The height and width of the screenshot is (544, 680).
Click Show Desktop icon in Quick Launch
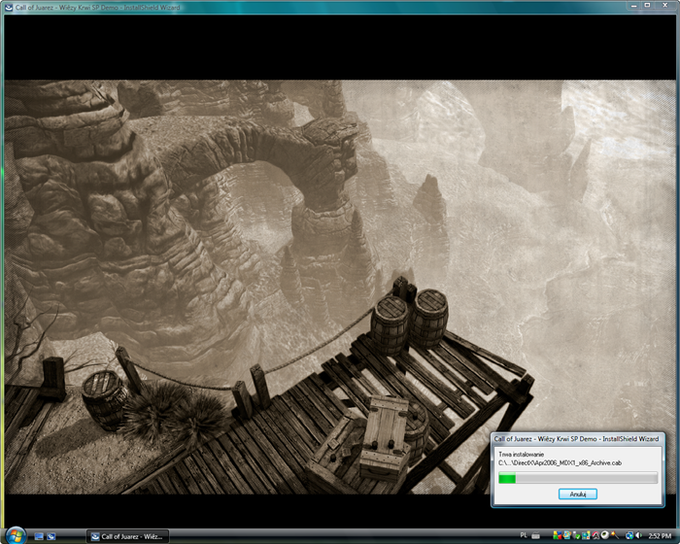click(39, 537)
